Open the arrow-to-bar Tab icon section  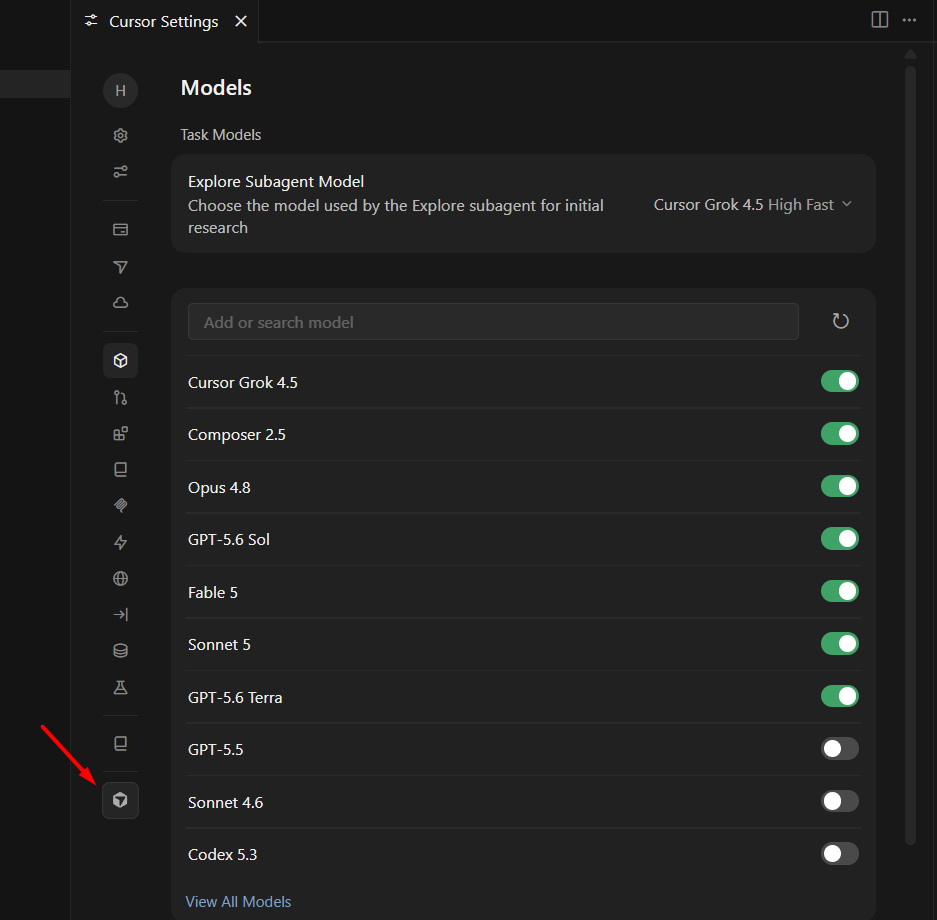[x=120, y=614]
